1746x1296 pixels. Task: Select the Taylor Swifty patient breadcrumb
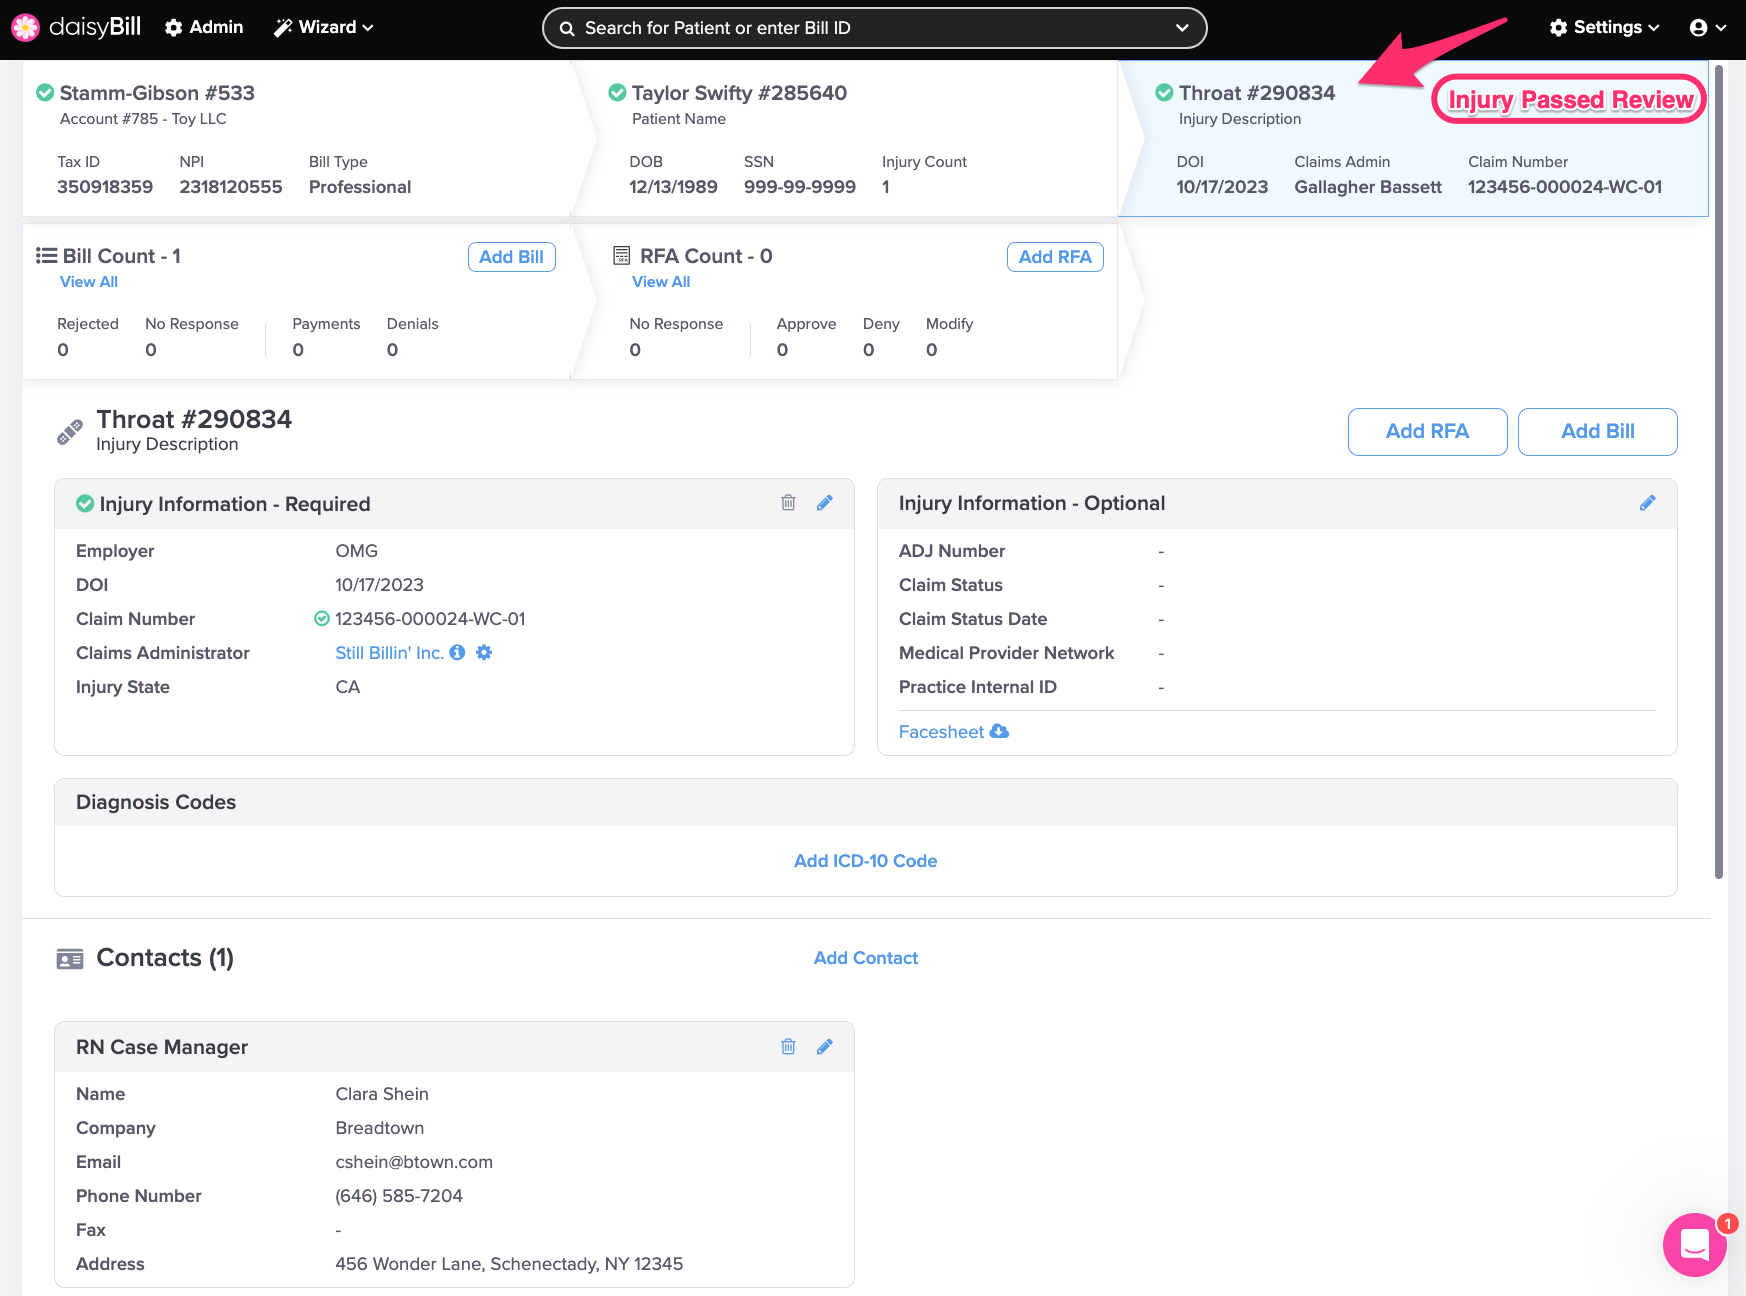[738, 93]
